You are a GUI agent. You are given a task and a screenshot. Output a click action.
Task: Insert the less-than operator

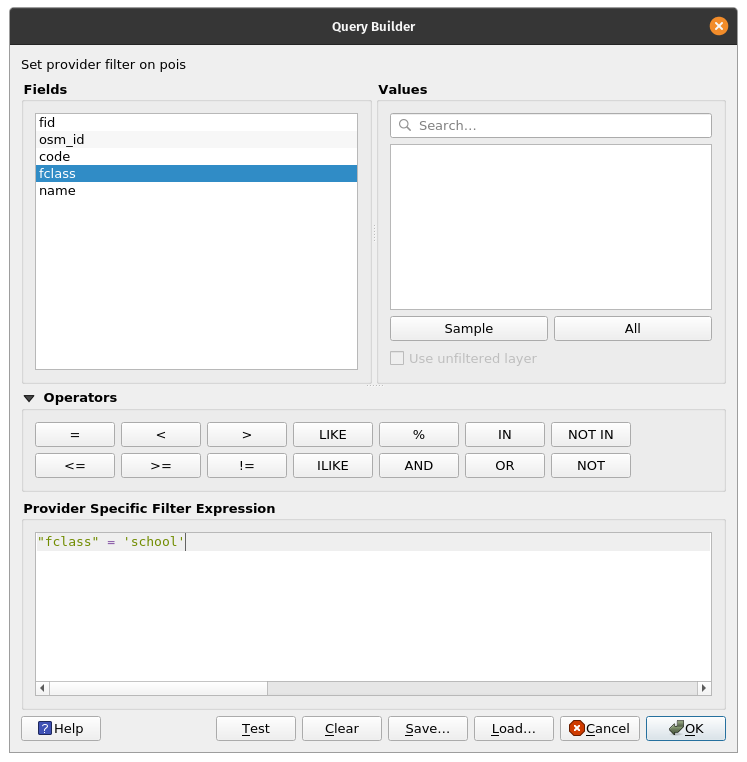[x=161, y=434]
